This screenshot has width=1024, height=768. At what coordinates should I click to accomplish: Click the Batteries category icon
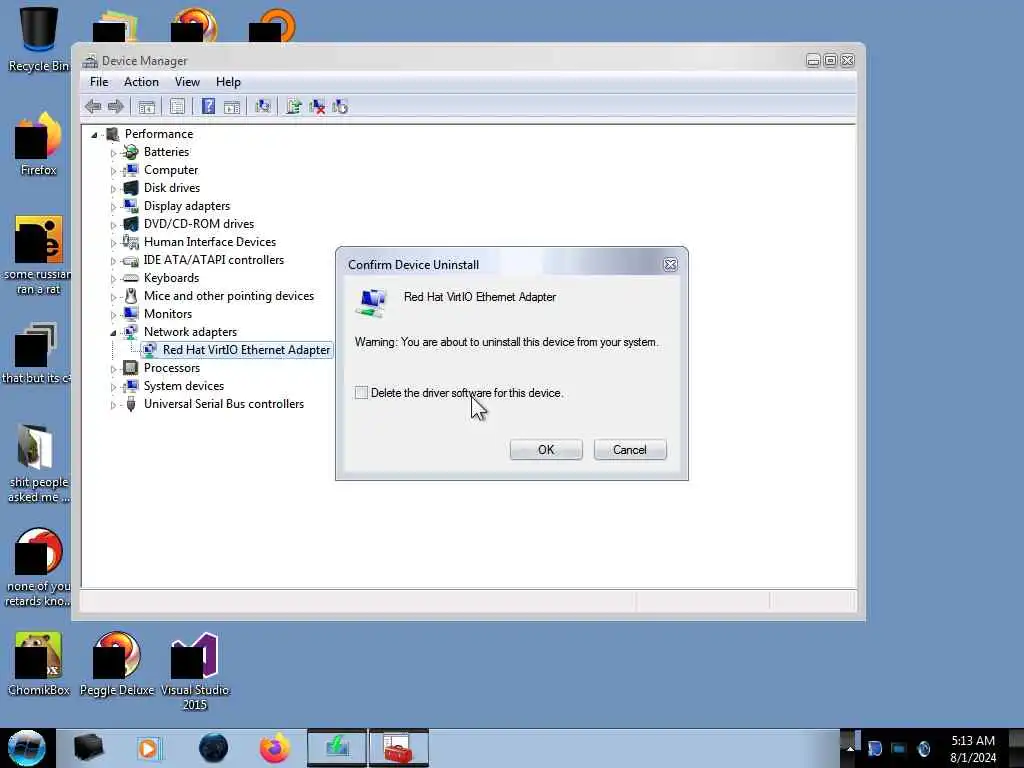point(131,152)
